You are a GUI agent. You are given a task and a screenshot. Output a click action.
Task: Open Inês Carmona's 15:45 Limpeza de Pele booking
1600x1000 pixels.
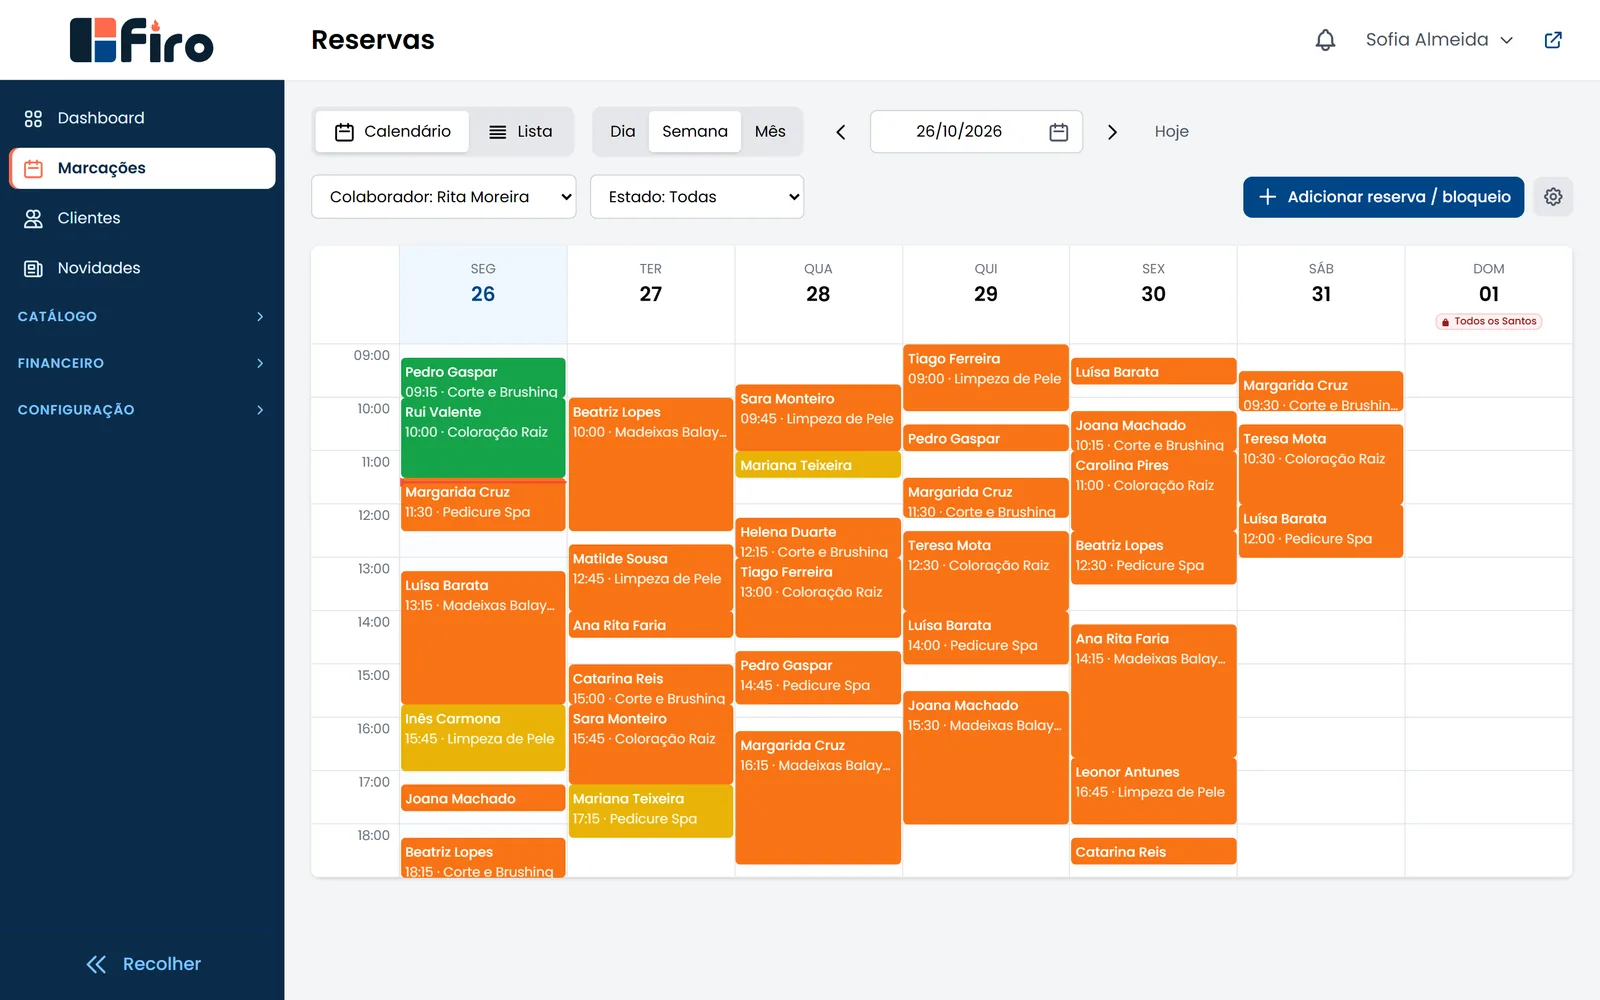pyautogui.click(x=483, y=738)
